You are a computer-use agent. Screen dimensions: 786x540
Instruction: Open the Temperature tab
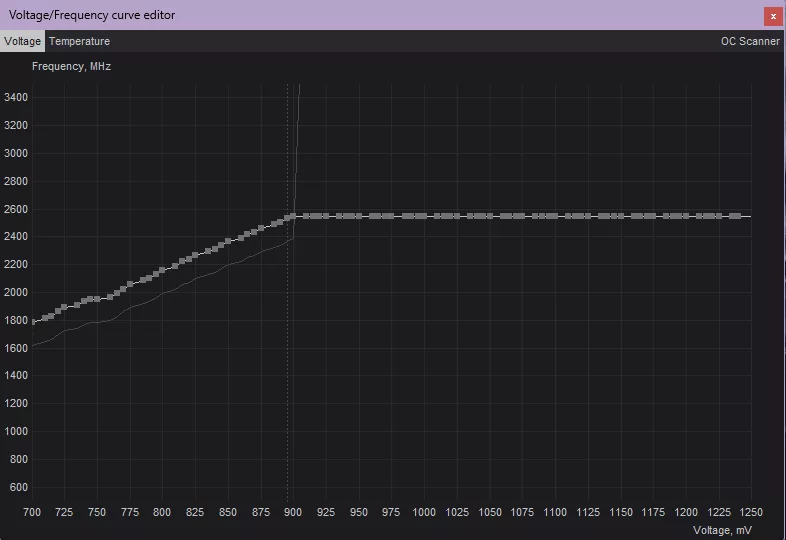[79, 41]
